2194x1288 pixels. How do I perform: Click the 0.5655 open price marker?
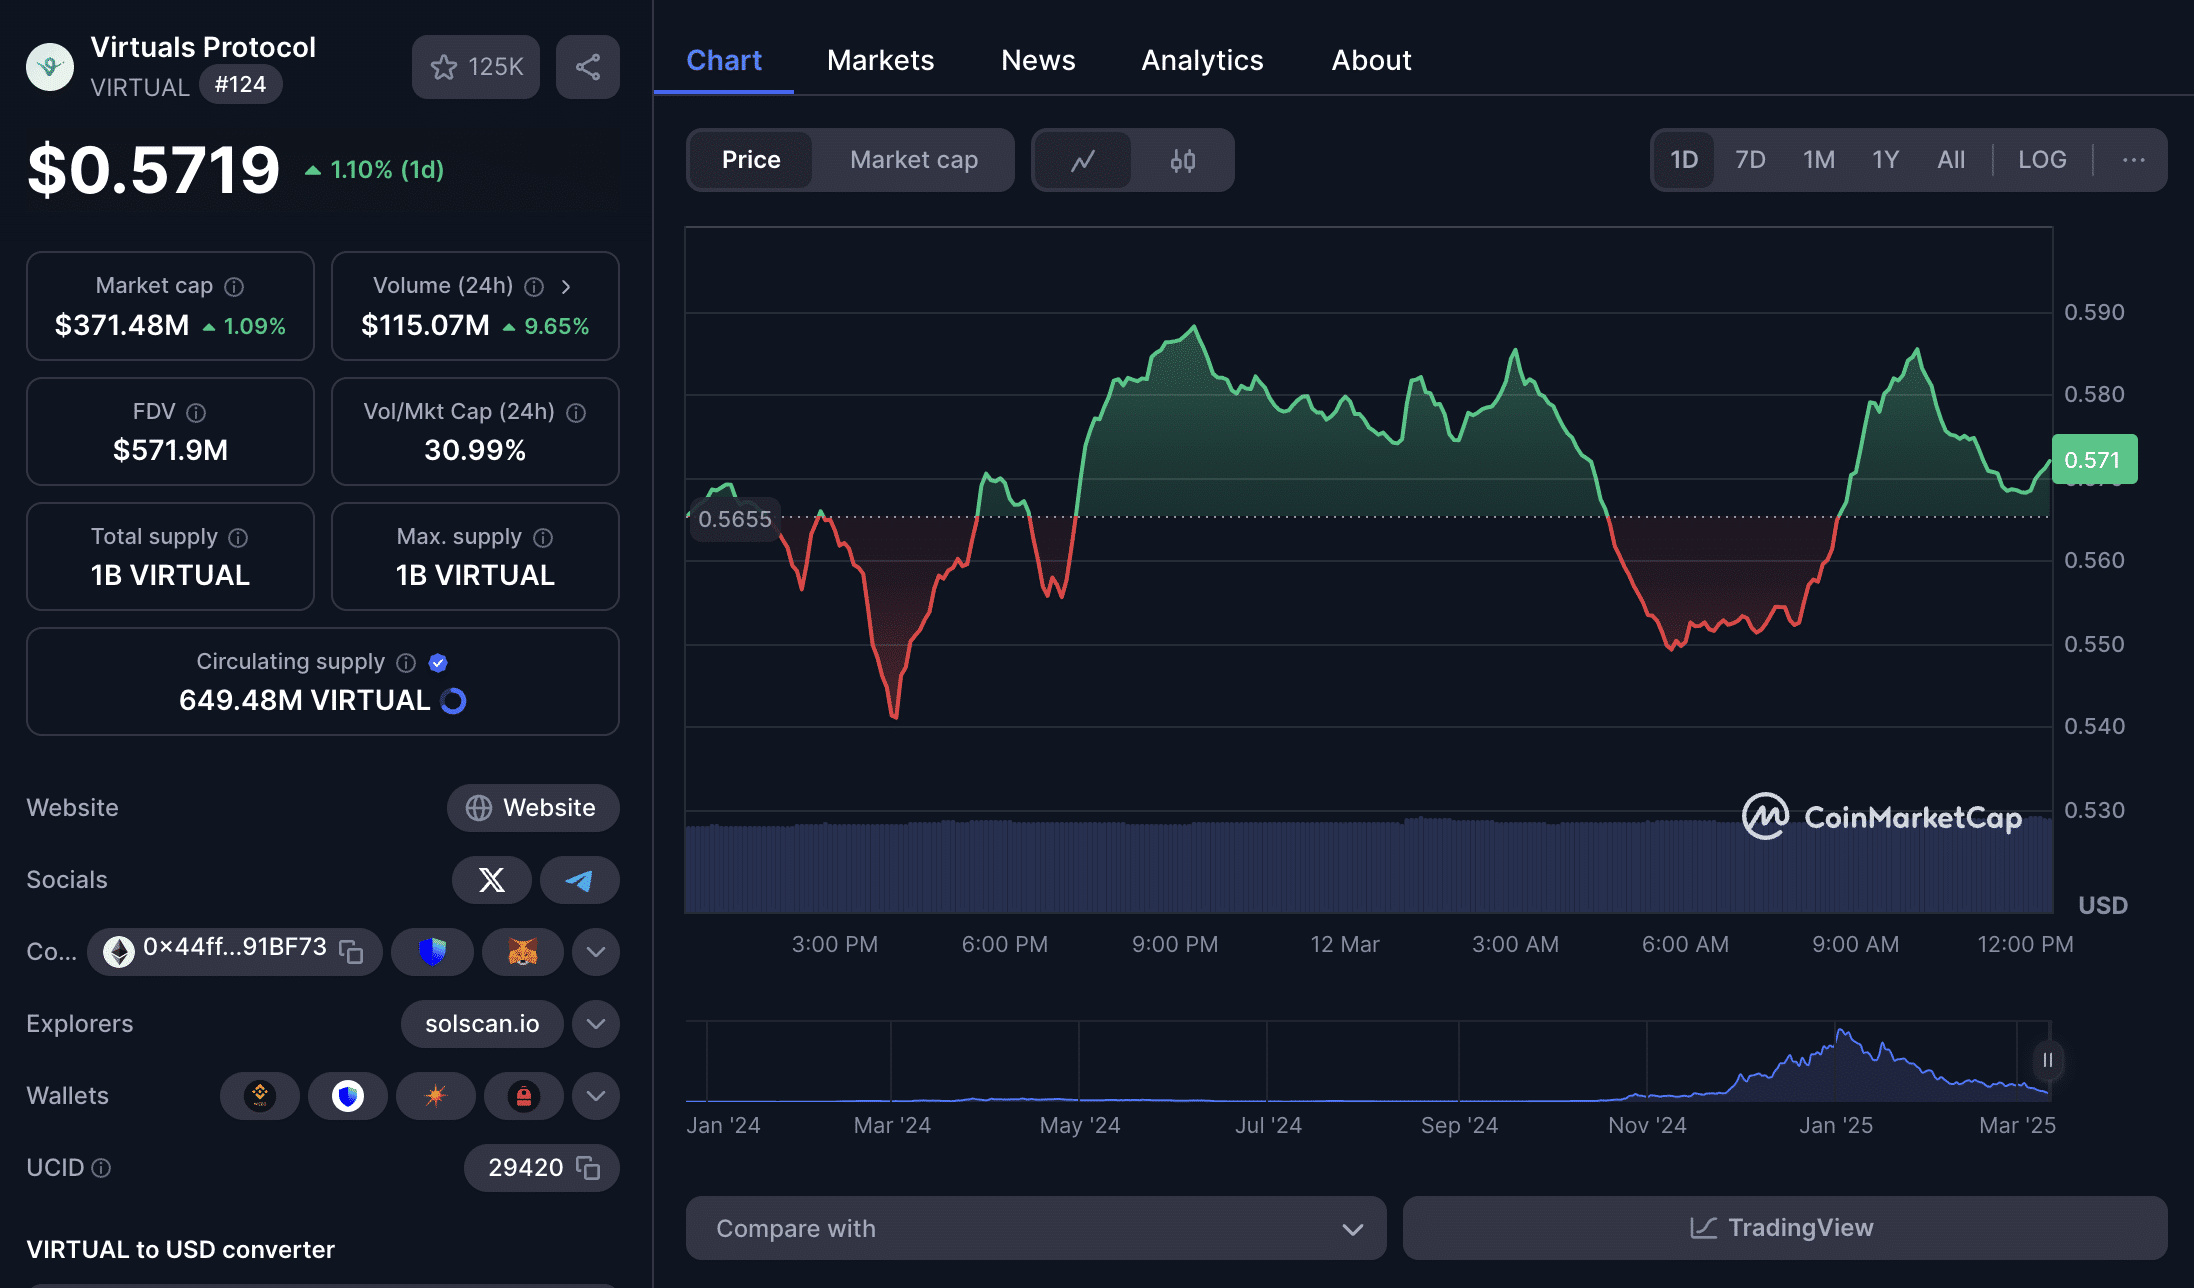735,519
